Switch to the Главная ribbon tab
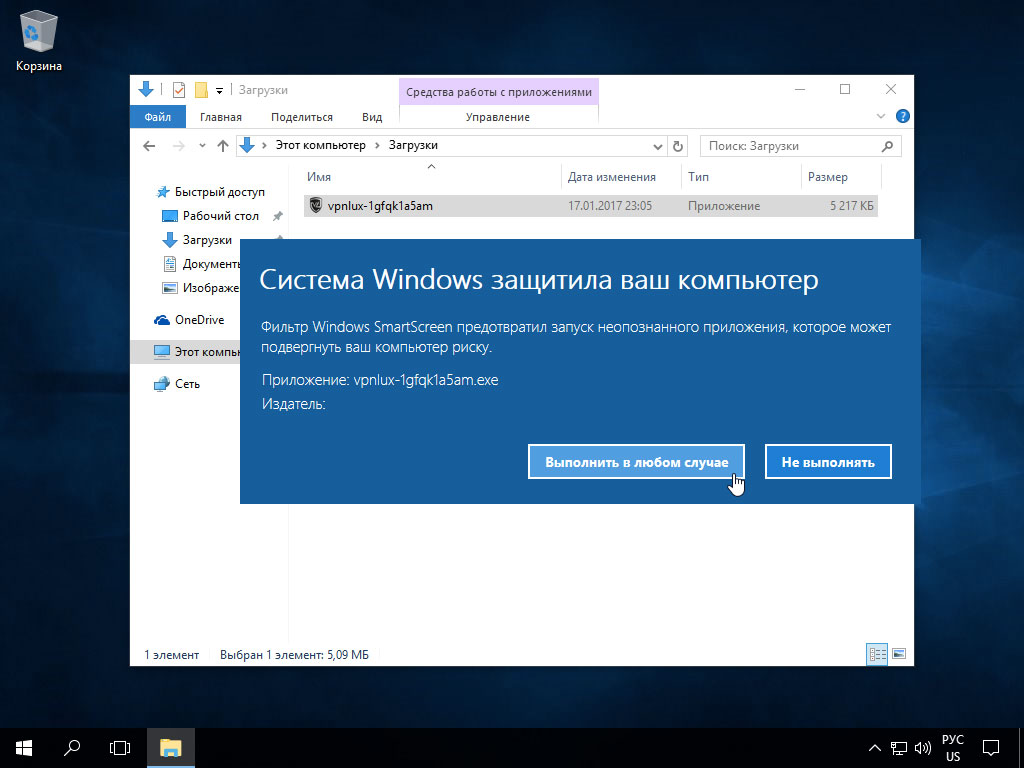The height and width of the screenshot is (768, 1024). [221, 117]
